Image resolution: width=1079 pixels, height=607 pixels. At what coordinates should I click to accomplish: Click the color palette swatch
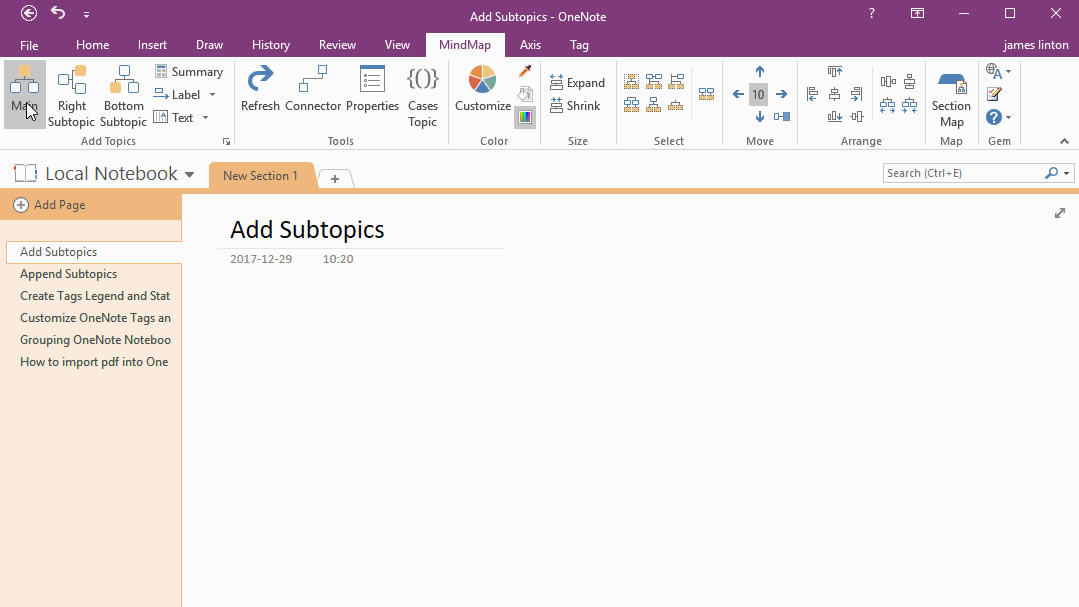(524, 117)
